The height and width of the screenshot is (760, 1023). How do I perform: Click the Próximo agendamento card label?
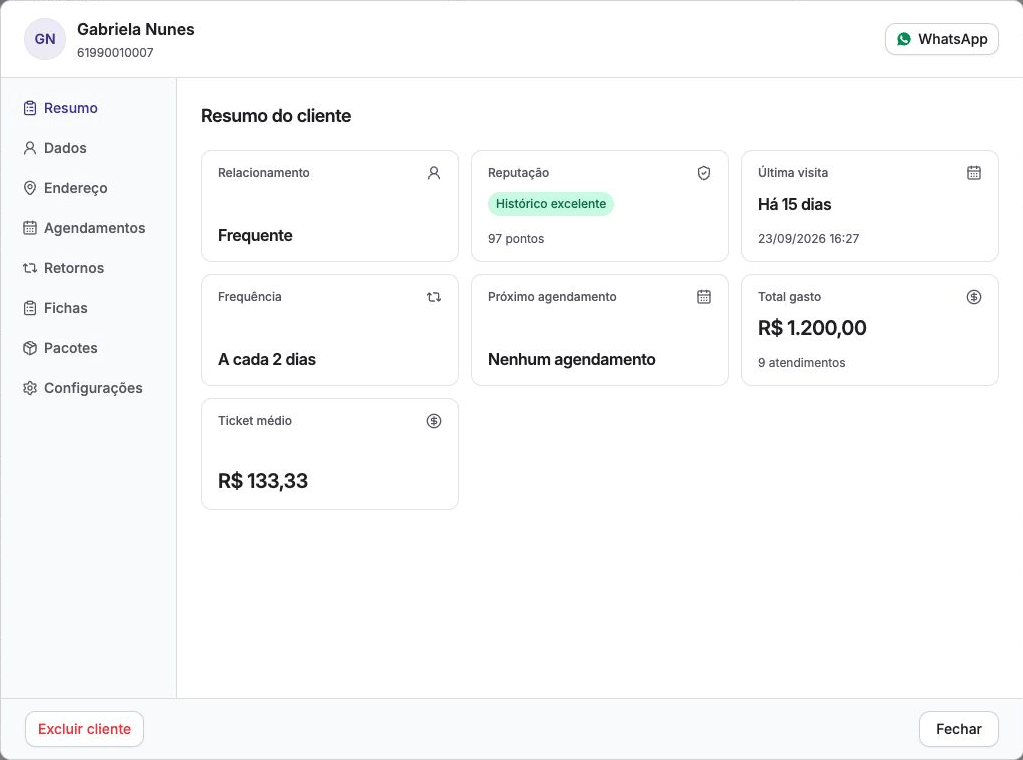coord(552,297)
